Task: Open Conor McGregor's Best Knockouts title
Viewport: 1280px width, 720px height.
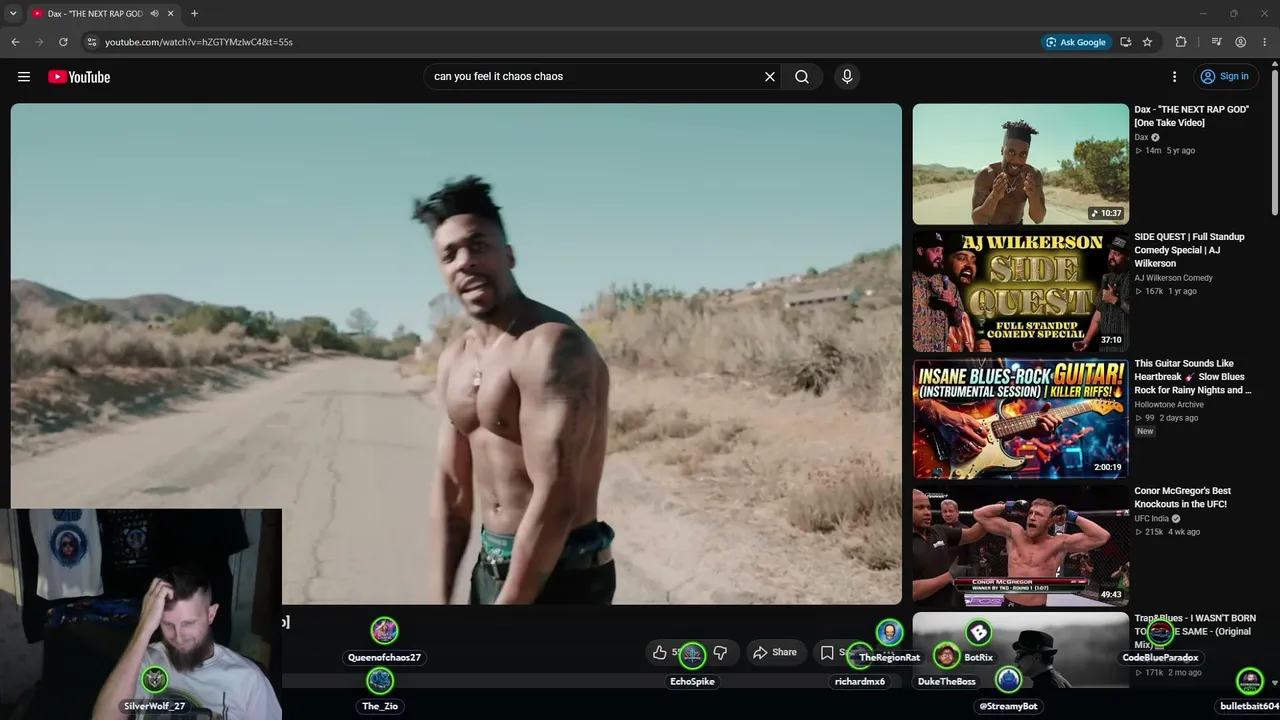Action: click(1183, 497)
